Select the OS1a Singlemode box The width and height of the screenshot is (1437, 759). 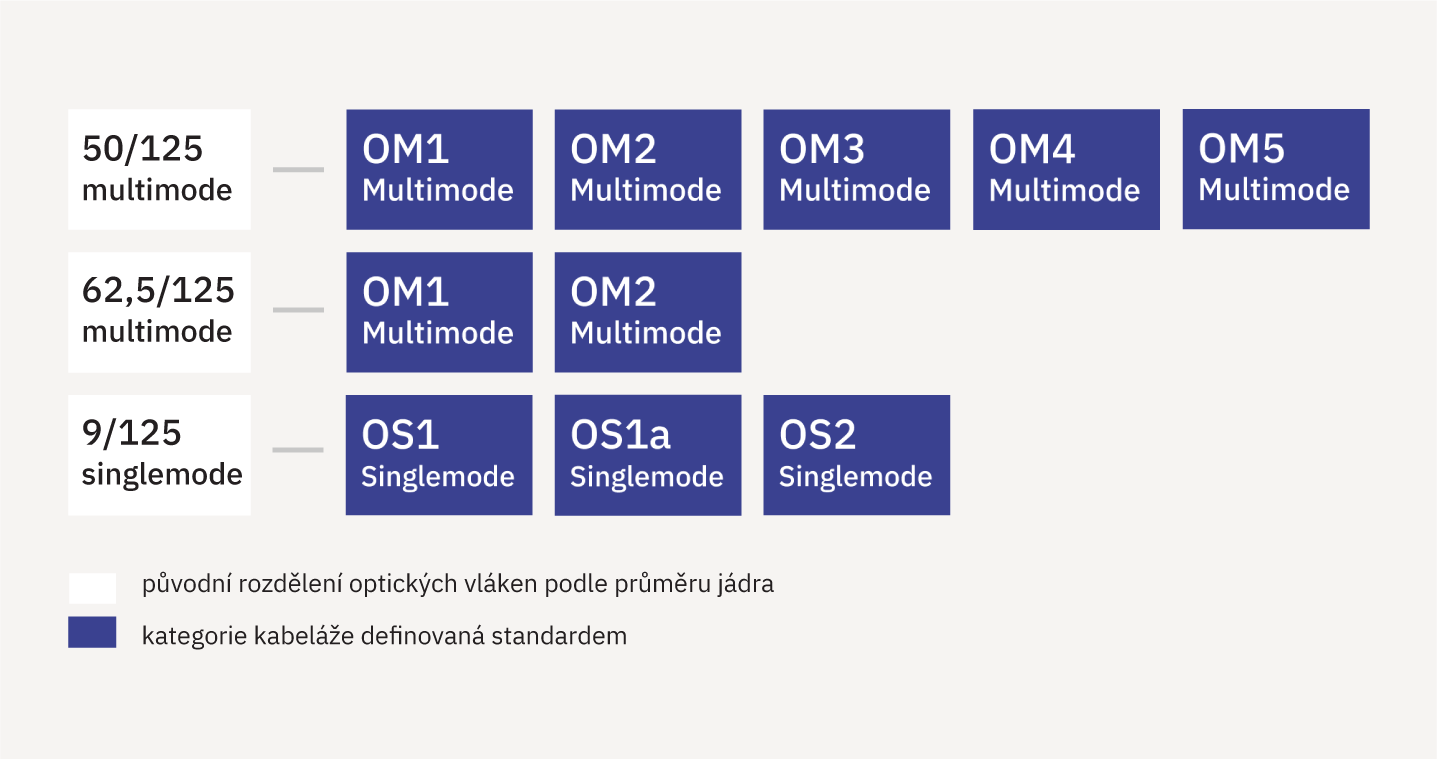click(x=648, y=455)
